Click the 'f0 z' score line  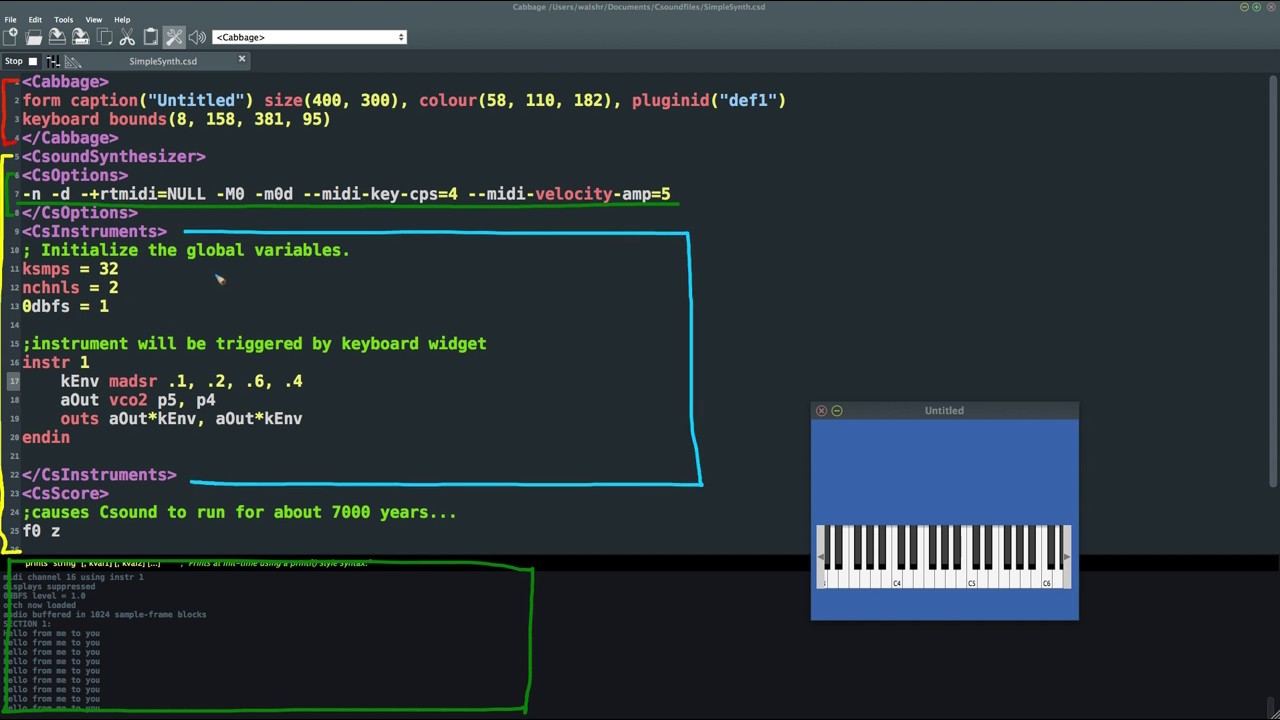tap(41, 531)
